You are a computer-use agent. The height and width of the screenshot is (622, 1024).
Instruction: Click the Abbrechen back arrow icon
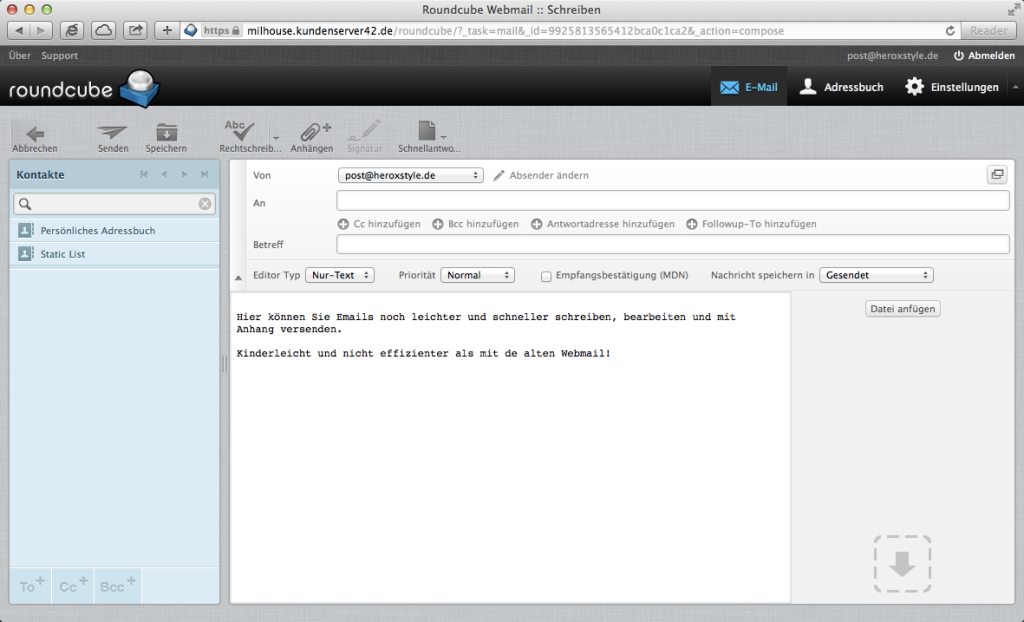(35, 134)
